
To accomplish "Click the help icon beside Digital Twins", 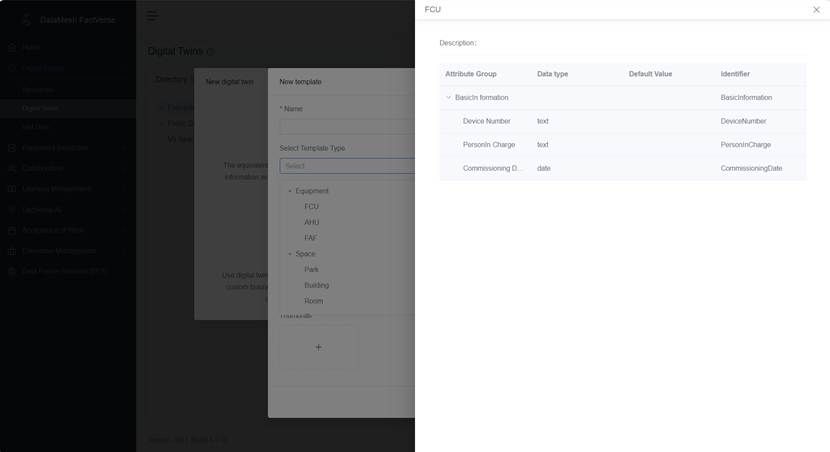I will tap(210, 52).
